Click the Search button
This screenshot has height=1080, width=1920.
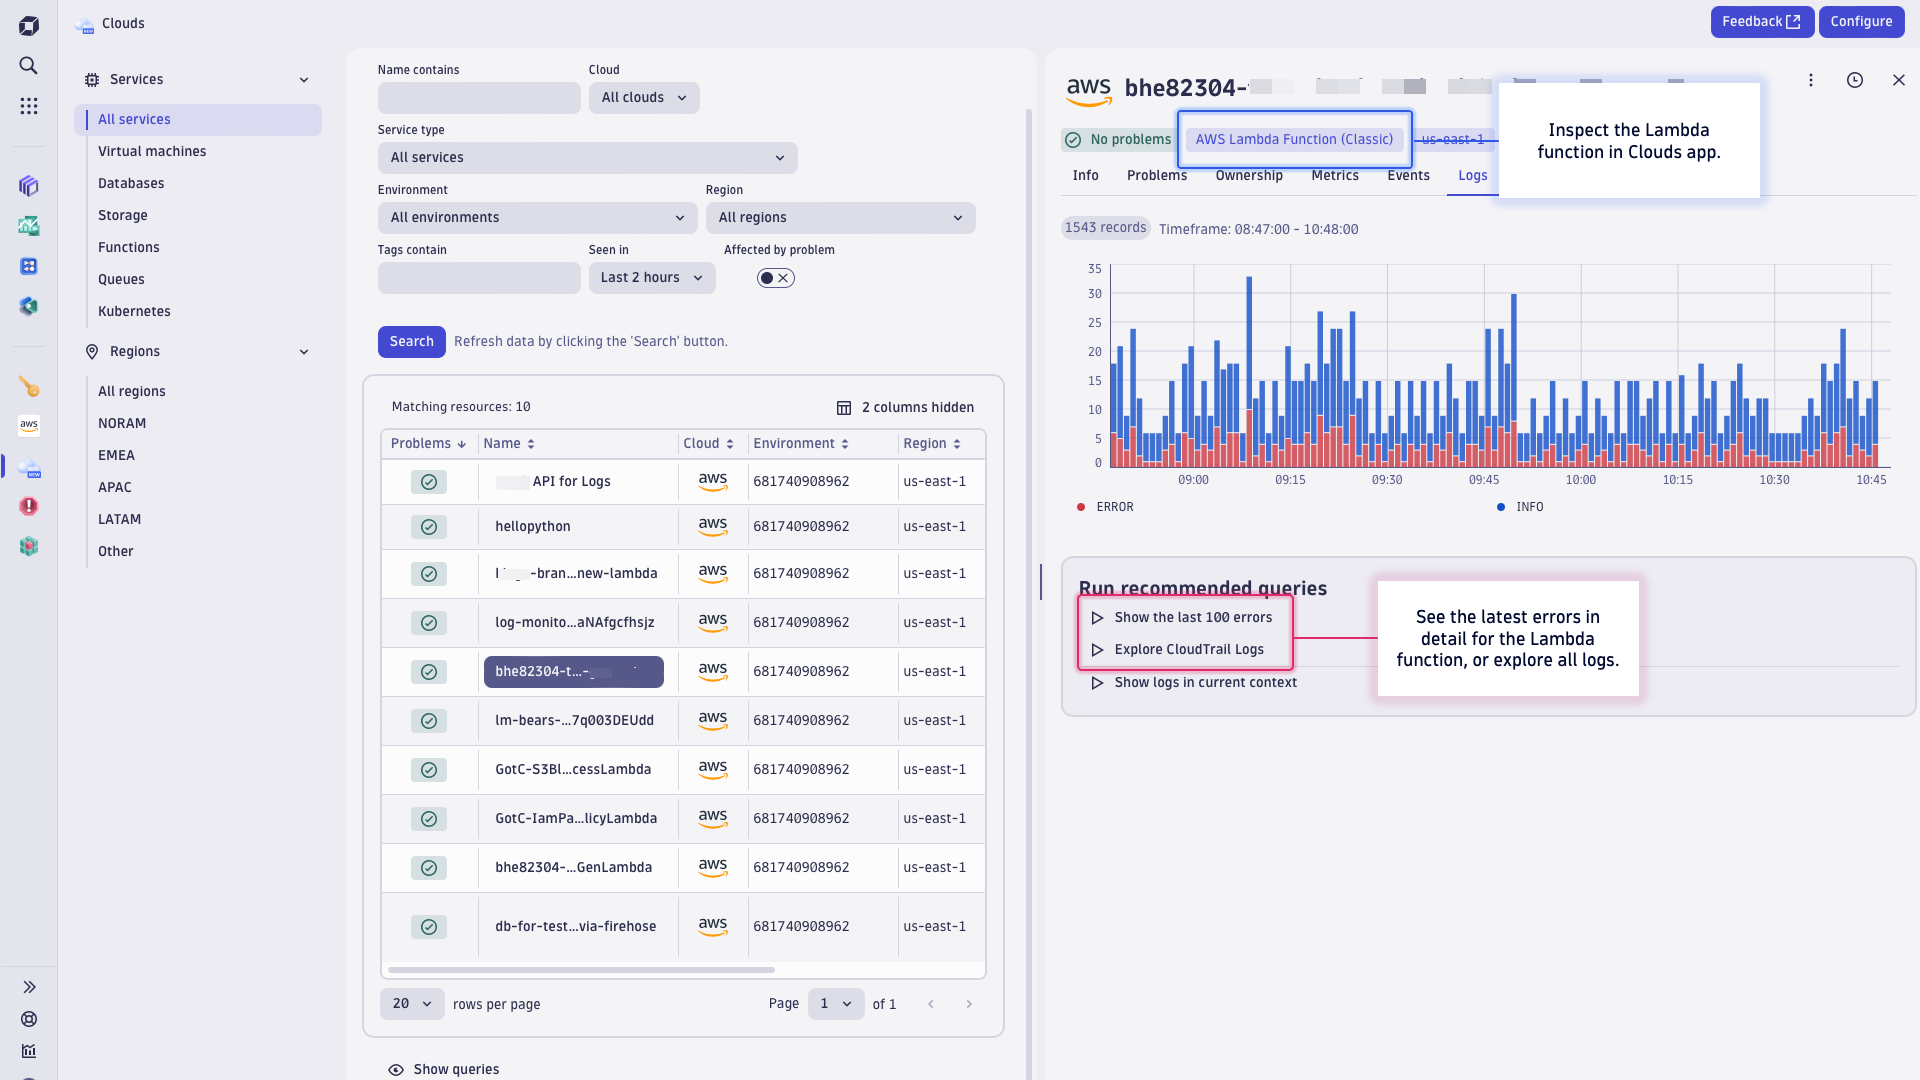click(411, 341)
